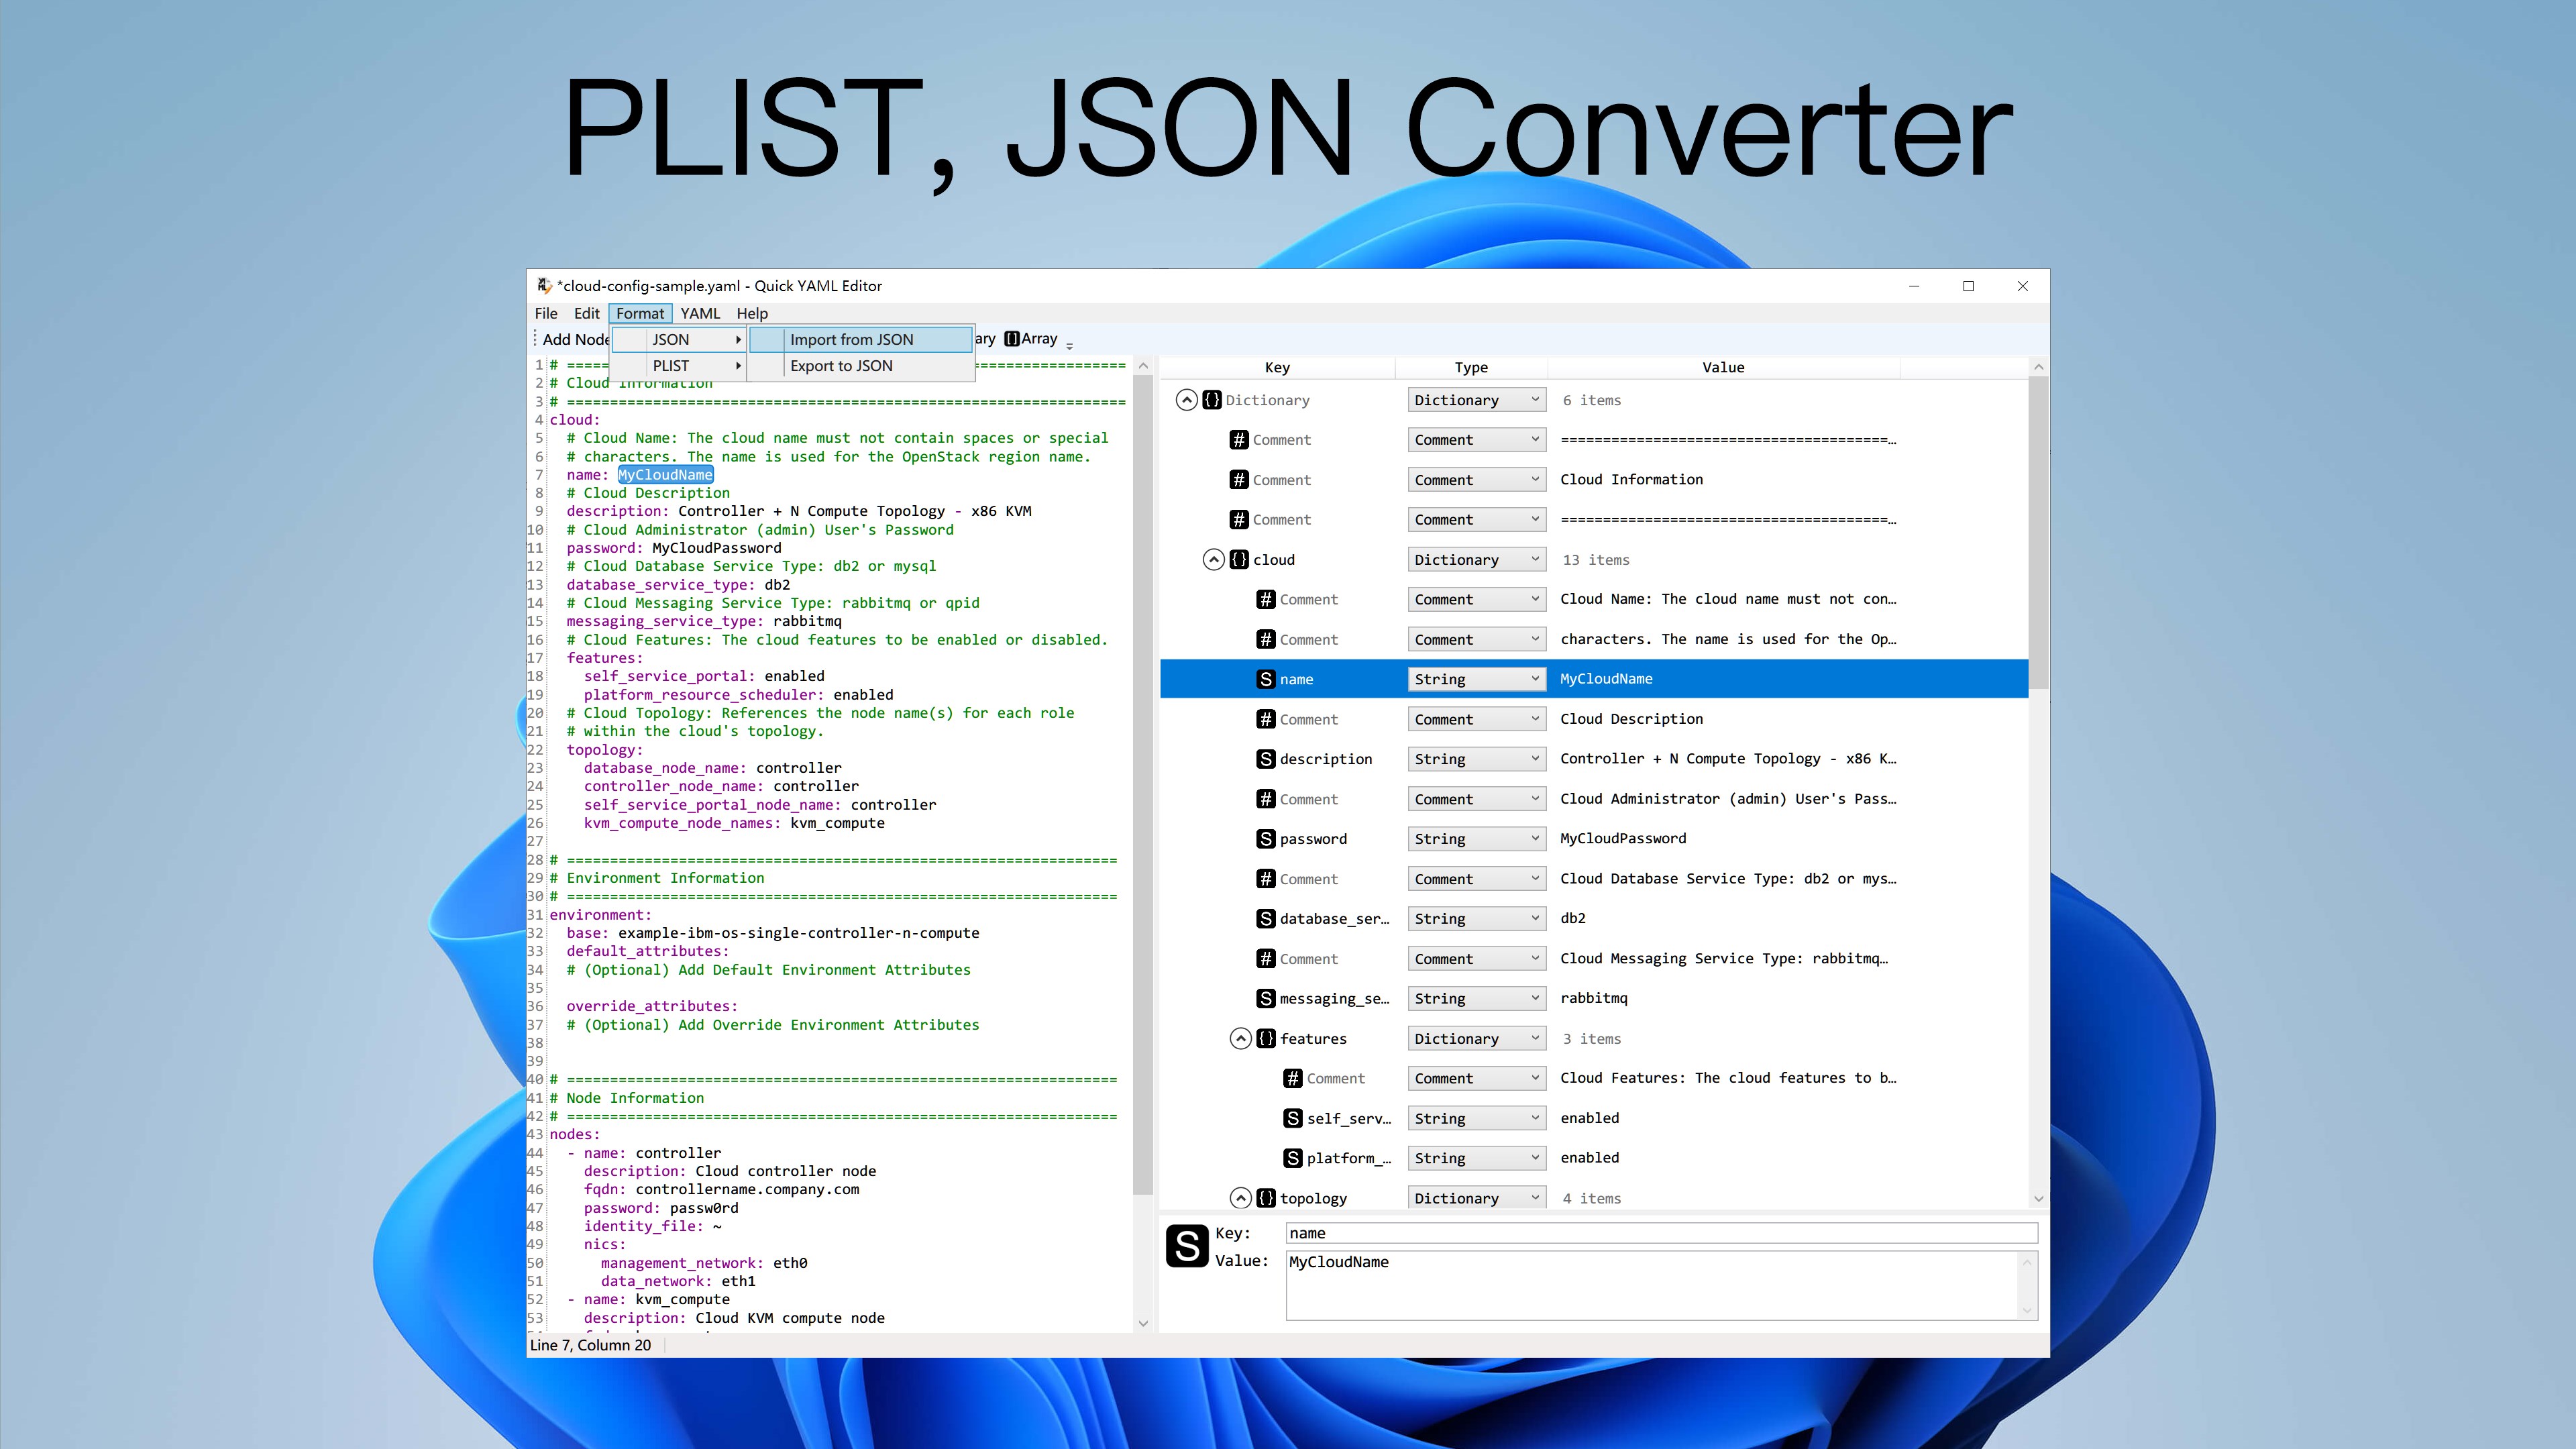Choose Import from JSON menu entry

[x=851, y=340]
